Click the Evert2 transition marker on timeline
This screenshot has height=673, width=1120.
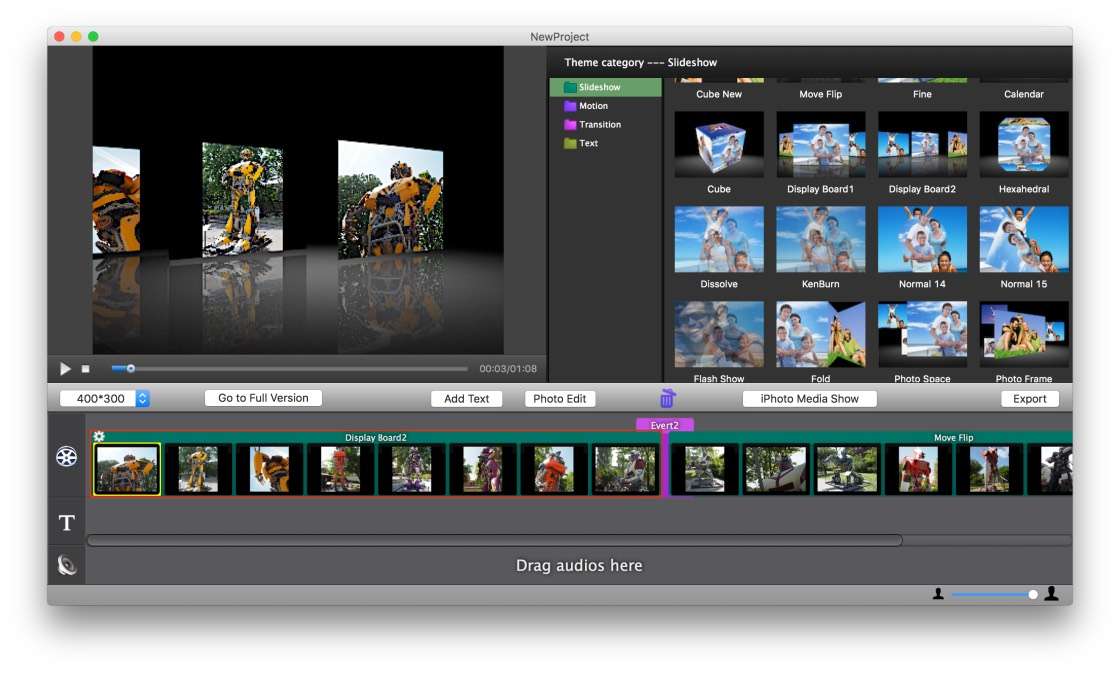click(x=665, y=425)
